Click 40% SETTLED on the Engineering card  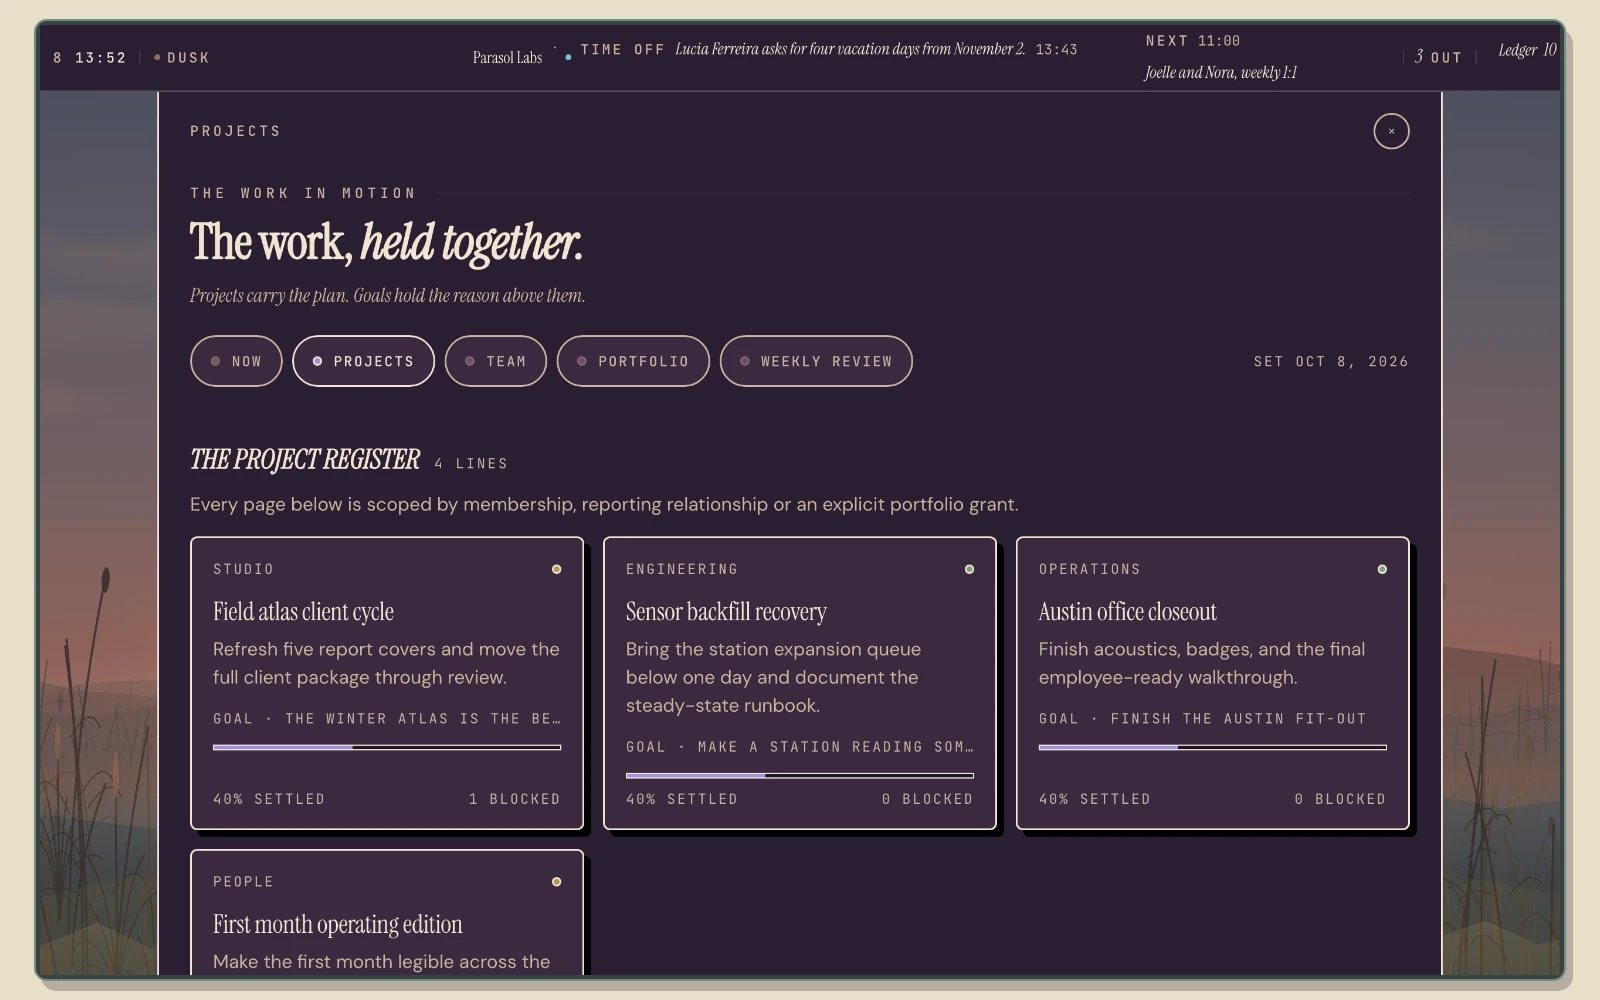coord(682,799)
